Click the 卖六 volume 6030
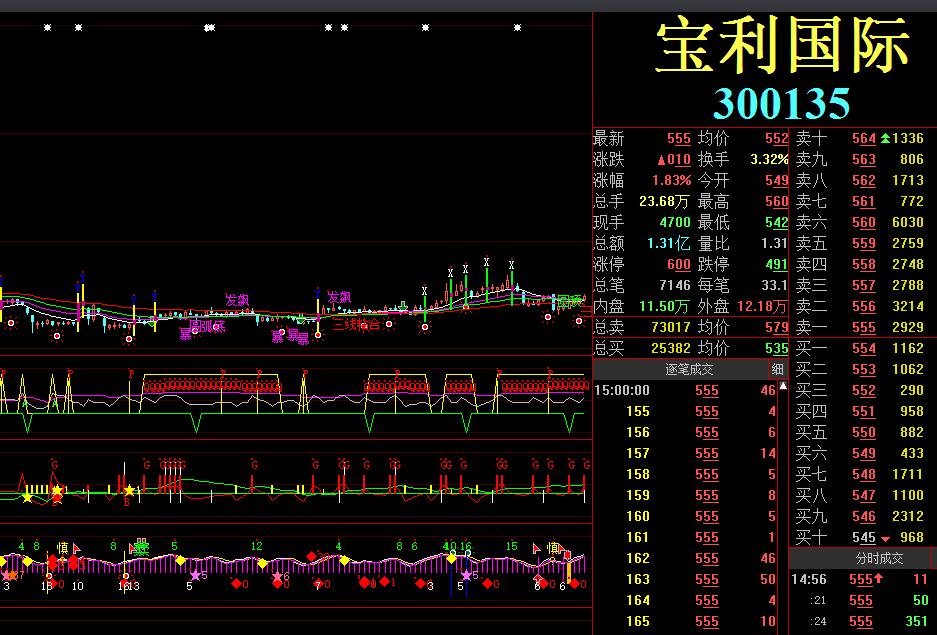This screenshot has height=635, width=937. pos(908,222)
